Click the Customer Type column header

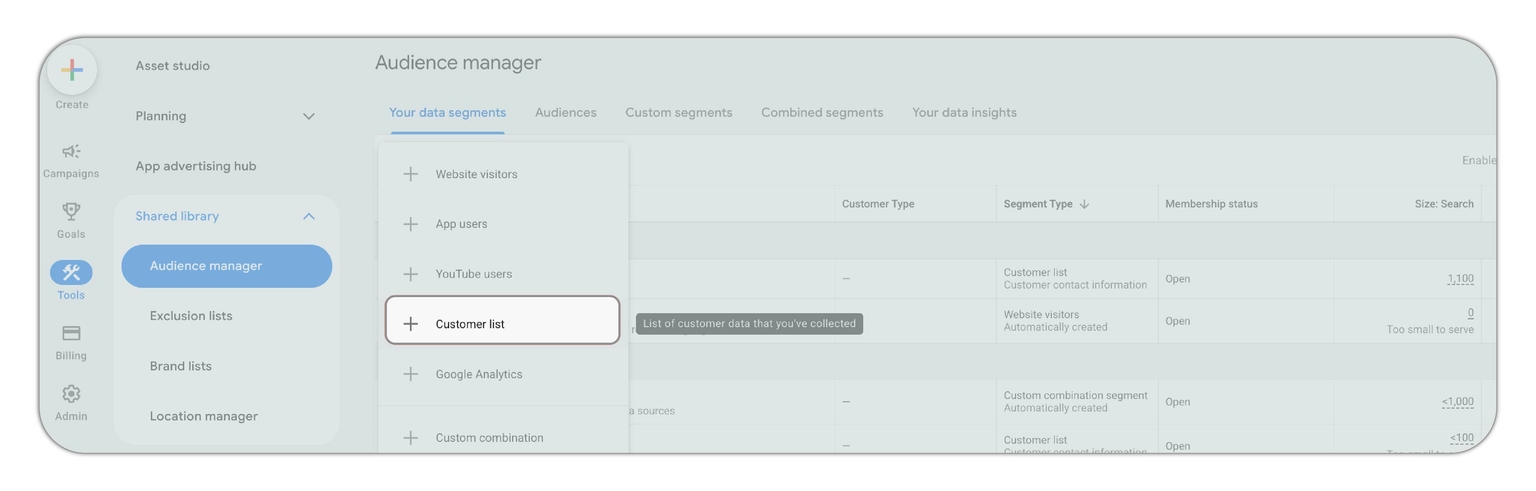(x=878, y=204)
